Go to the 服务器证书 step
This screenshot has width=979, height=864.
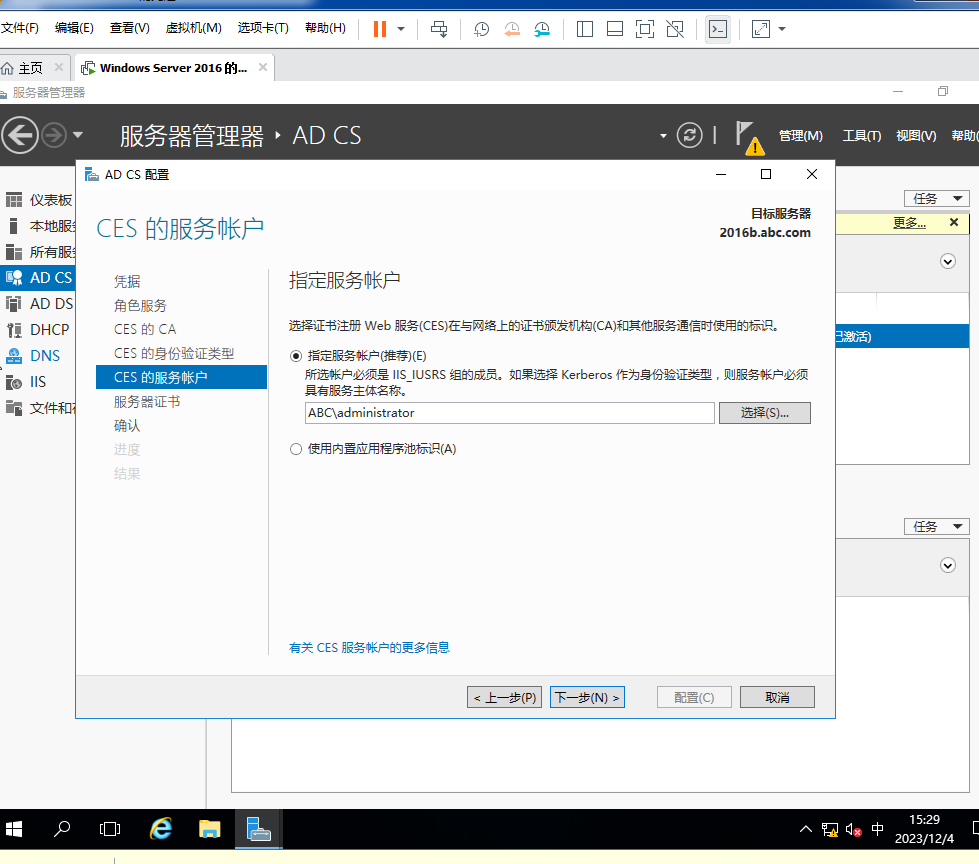tap(147, 401)
